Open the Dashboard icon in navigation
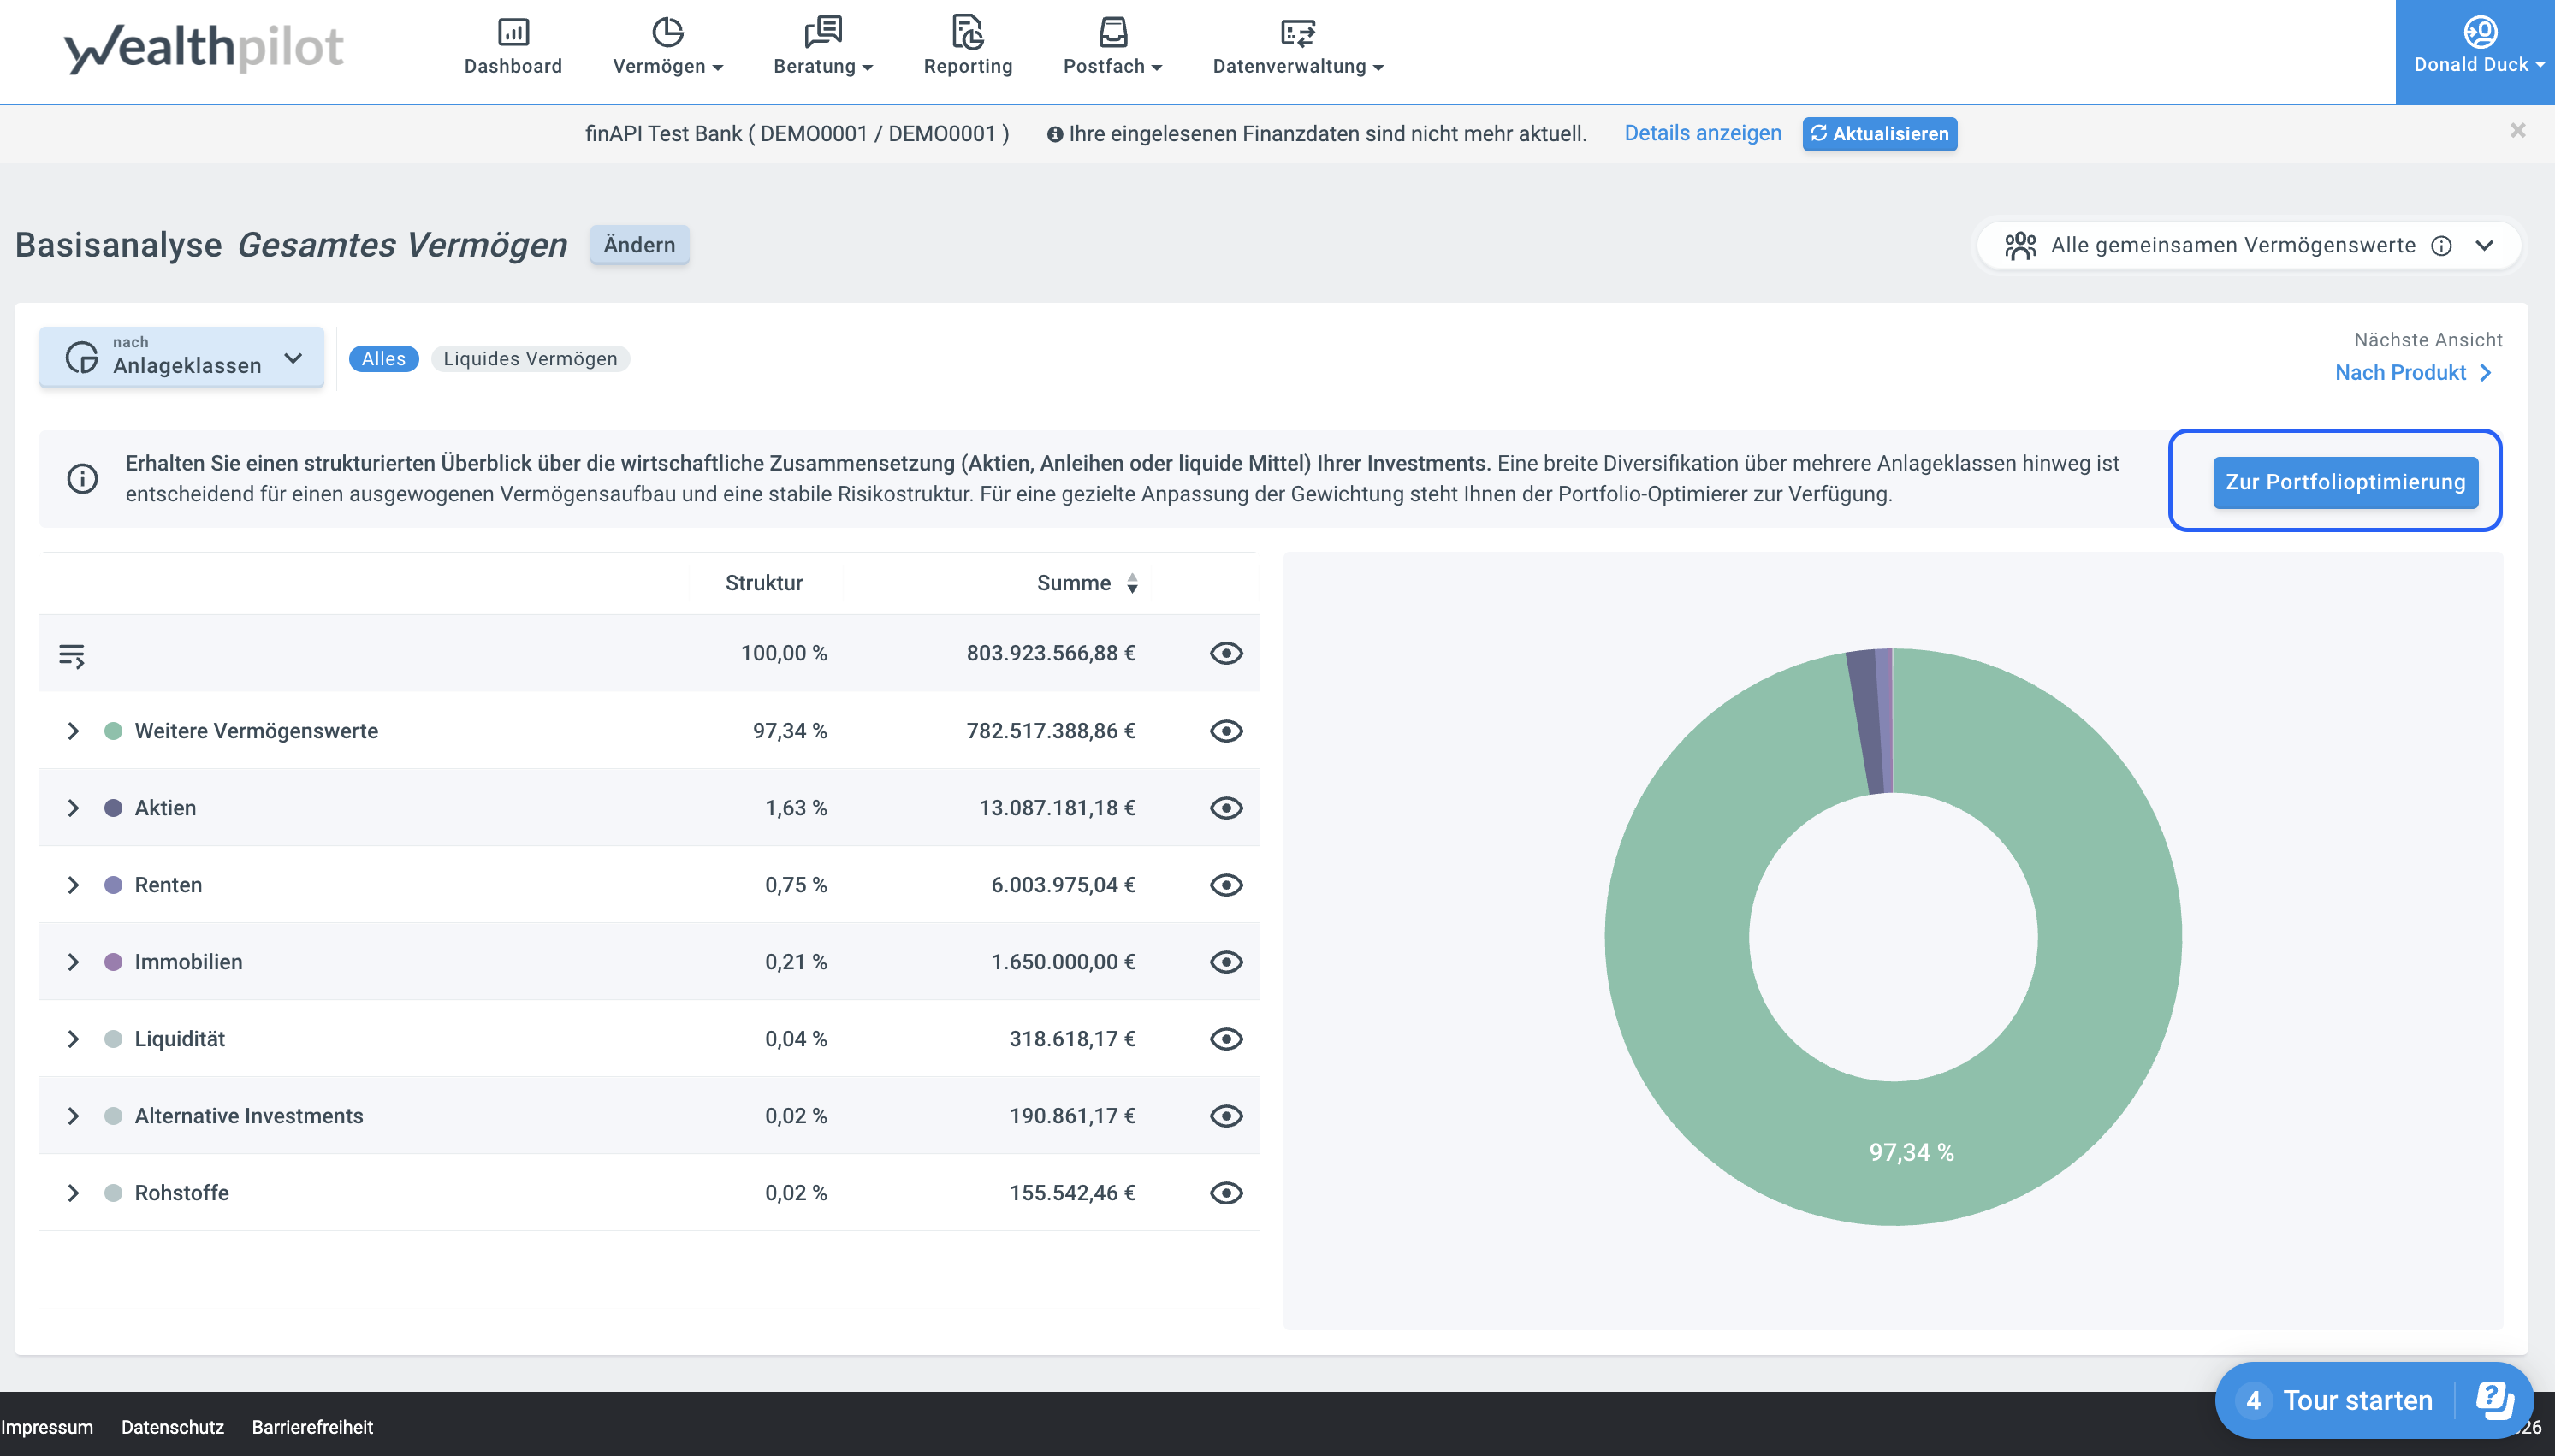 coord(513,32)
